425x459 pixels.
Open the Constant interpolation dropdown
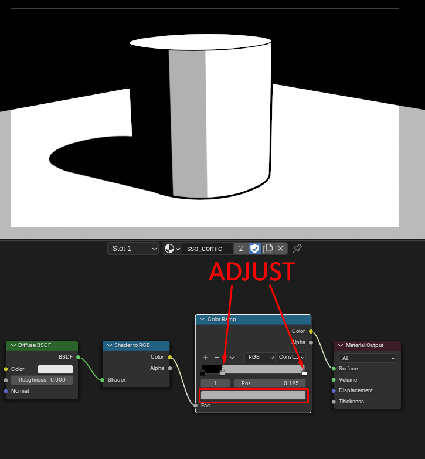(290, 357)
